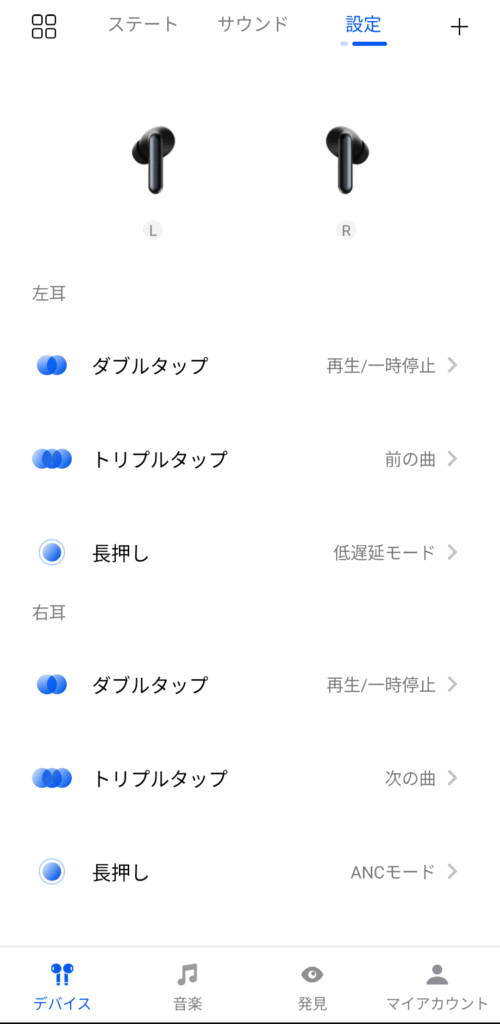
Task: Tap the L earbud indicator badge
Action: (153, 231)
